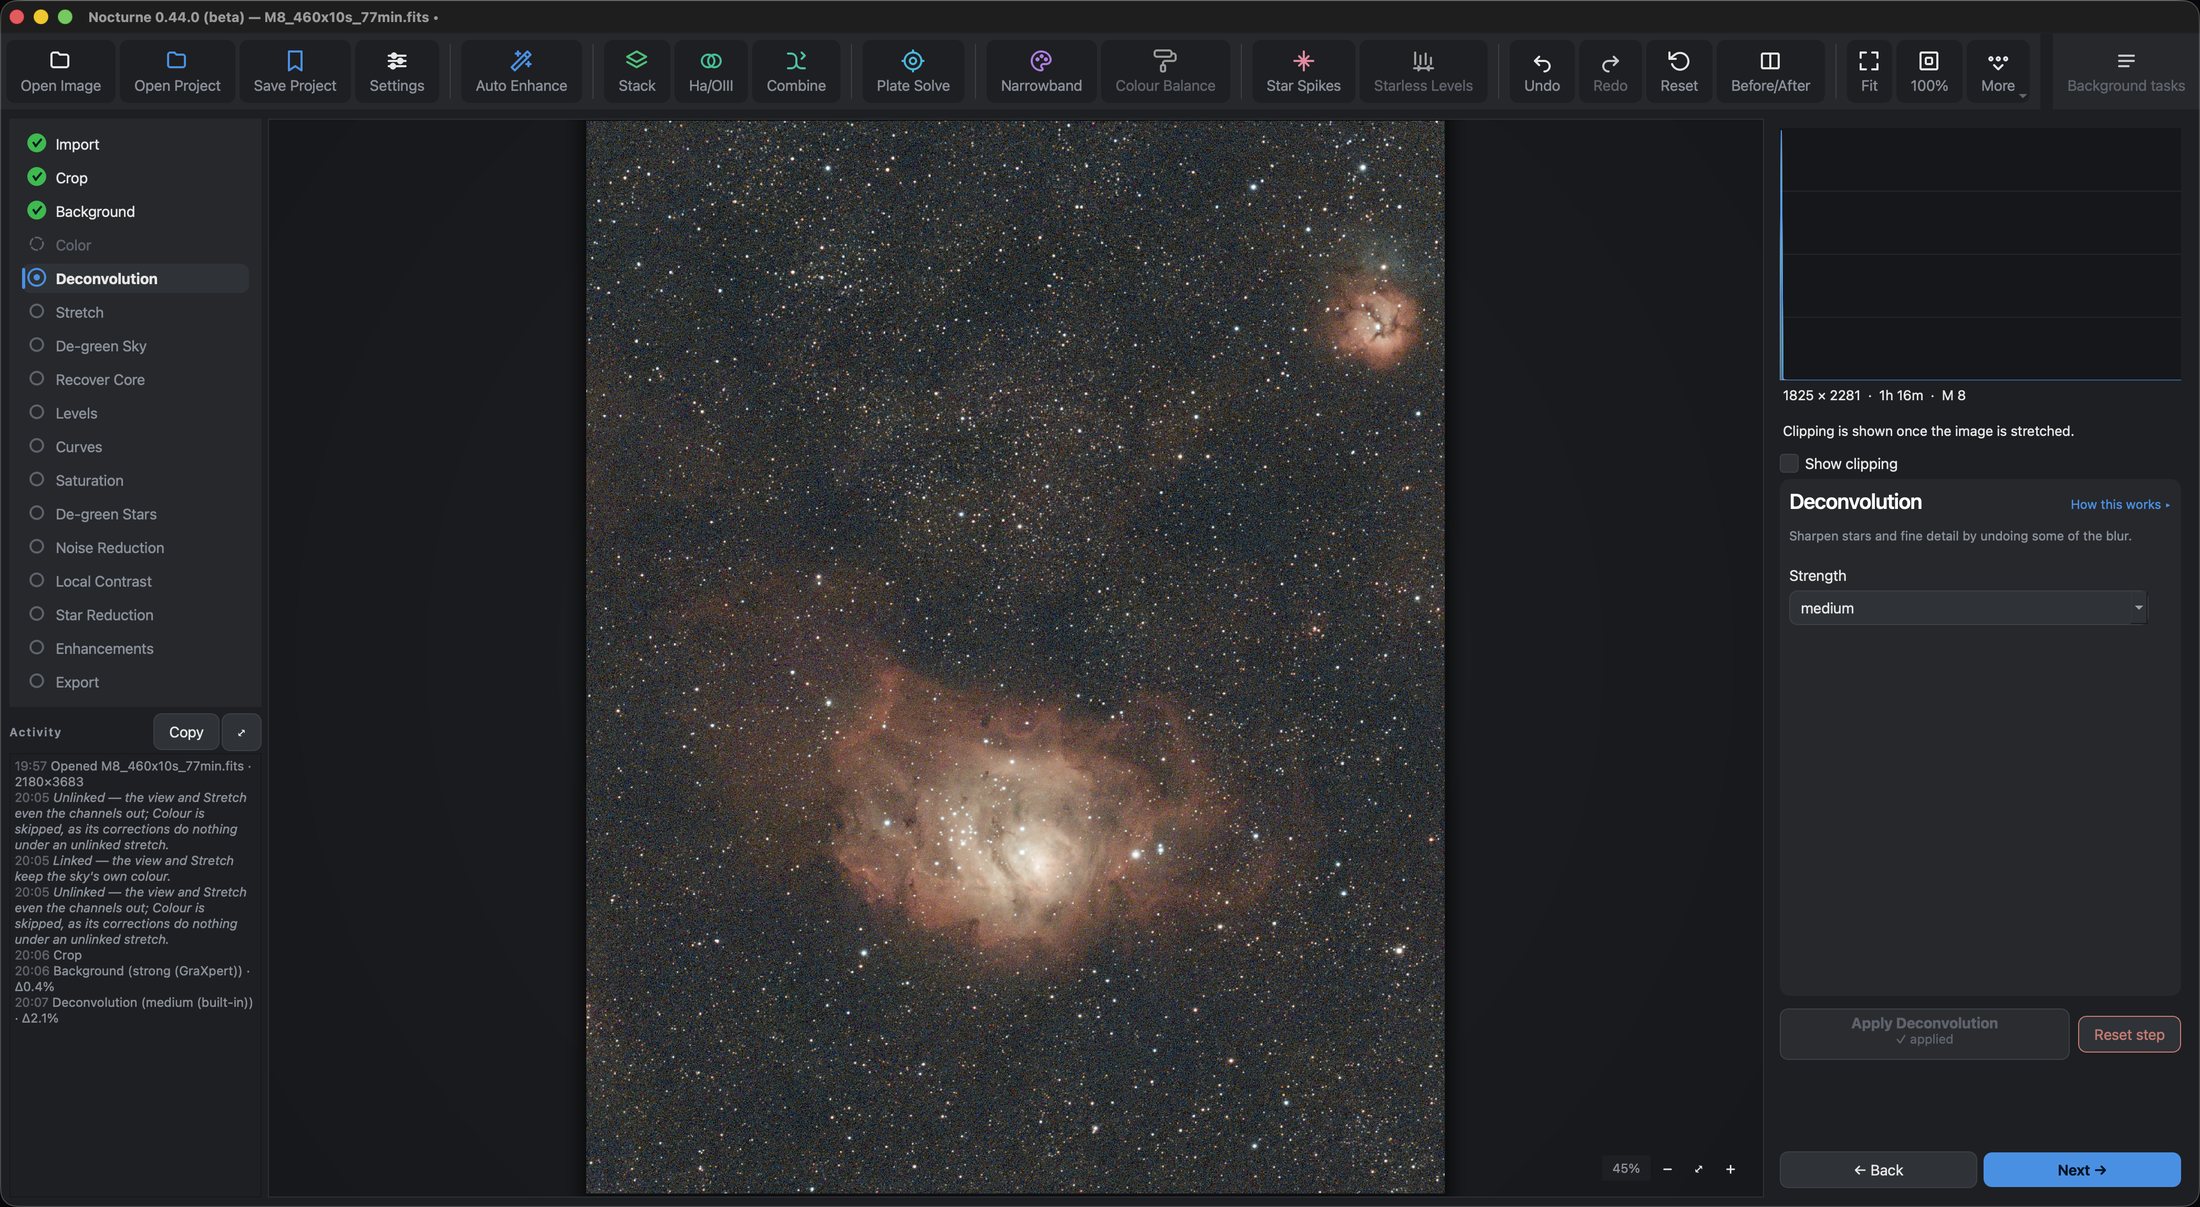This screenshot has height=1207, width=2200.
Task: Expand the Activity log panel
Action: tap(241, 732)
